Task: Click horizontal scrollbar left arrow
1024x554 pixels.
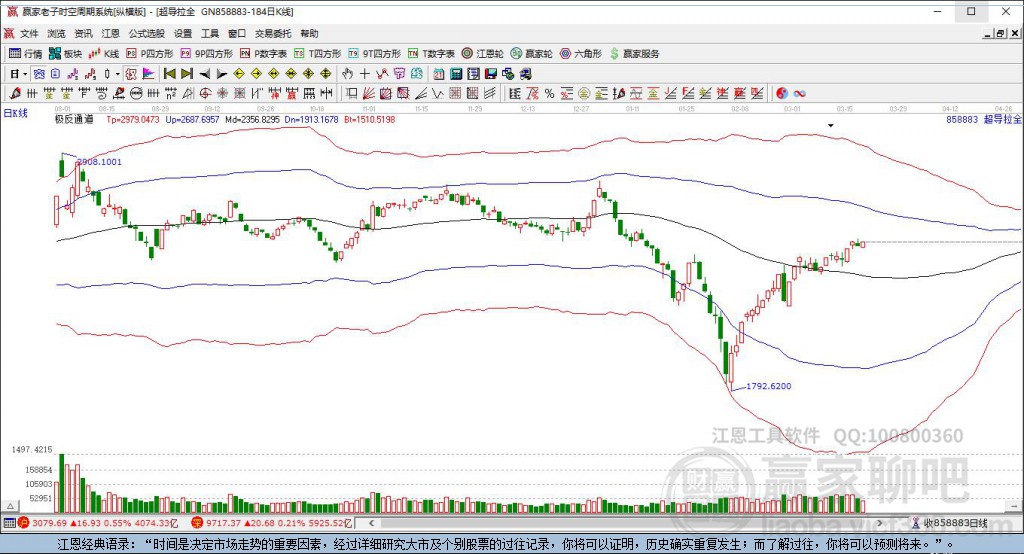Action: click(x=371, y=523)
